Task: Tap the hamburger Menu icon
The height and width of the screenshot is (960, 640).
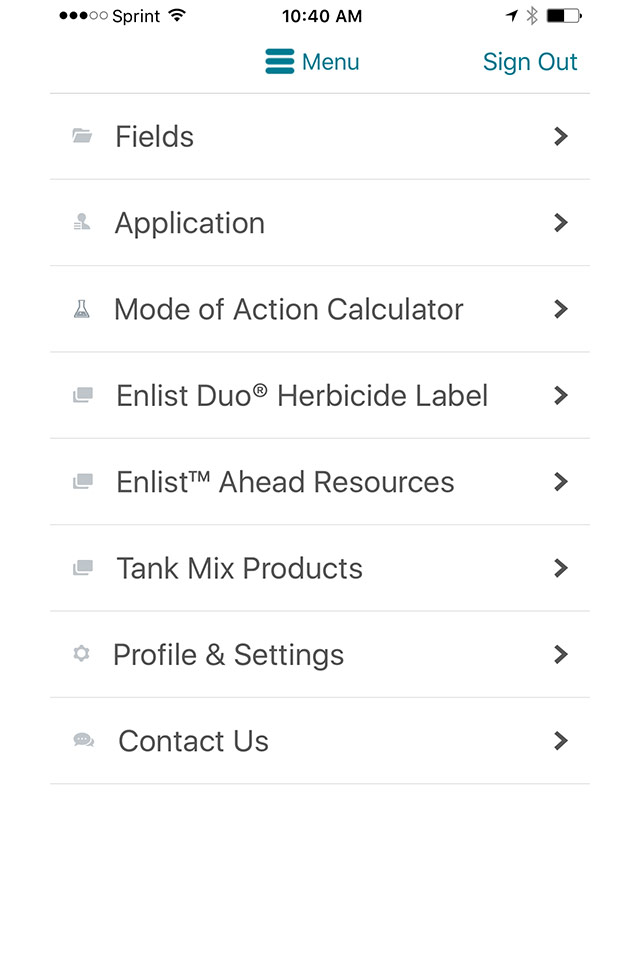Action: point(279,61)
